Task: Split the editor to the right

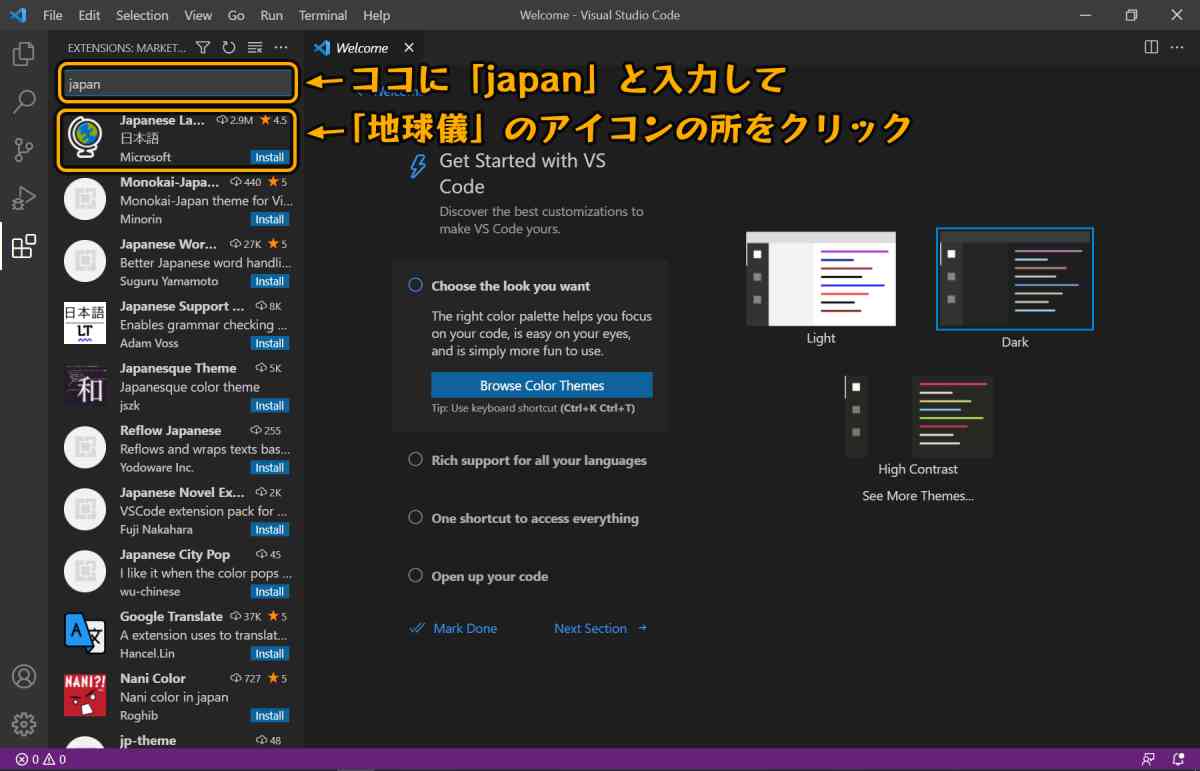Action: pos(1151,47)
